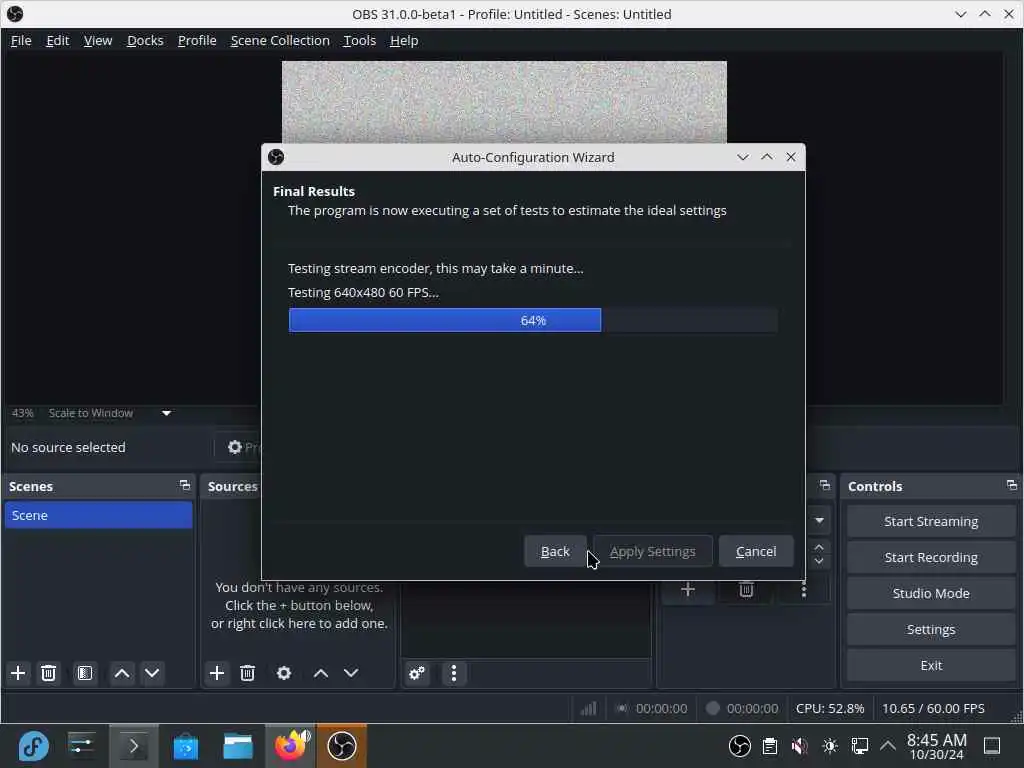Viewport: 1024px width, 768px height.
Task: Increase transition duration stepper up arrow
Action: [x=819, y=546]
